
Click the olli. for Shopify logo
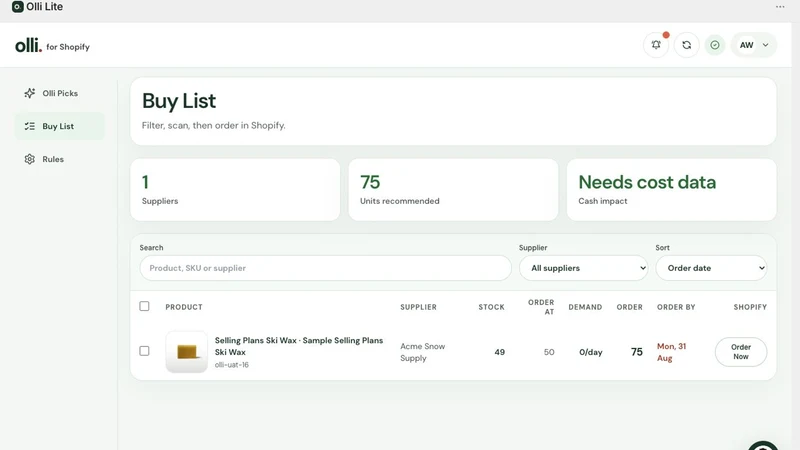pos(53,46)
